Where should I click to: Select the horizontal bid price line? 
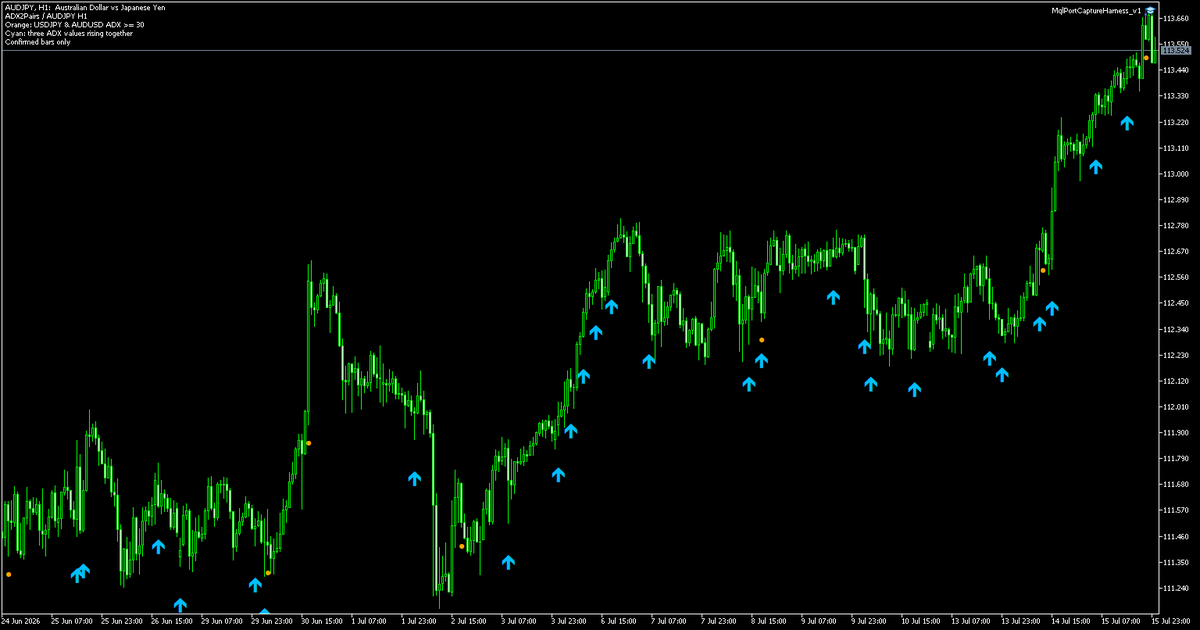[x=580, y=50]
